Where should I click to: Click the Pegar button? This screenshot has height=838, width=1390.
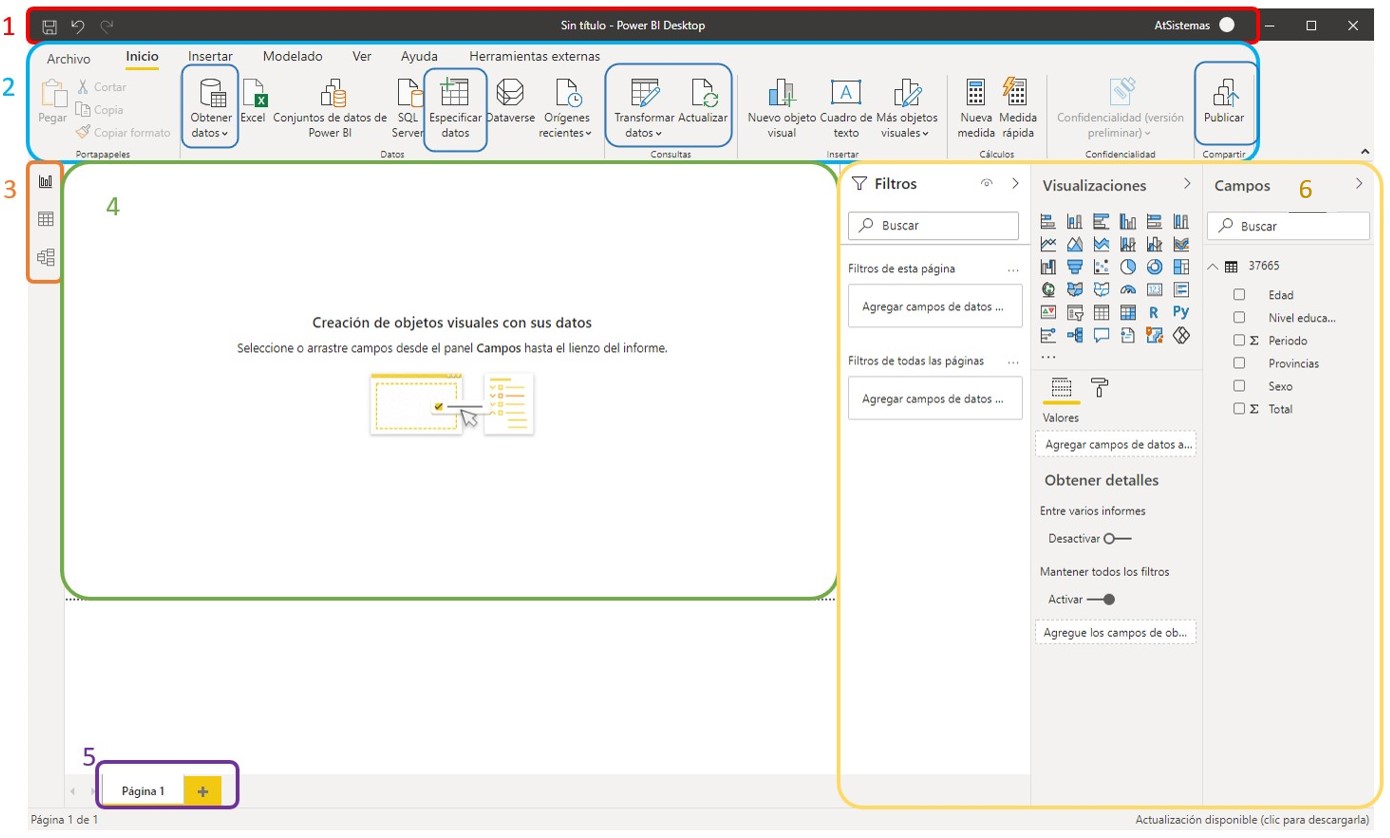53,103
